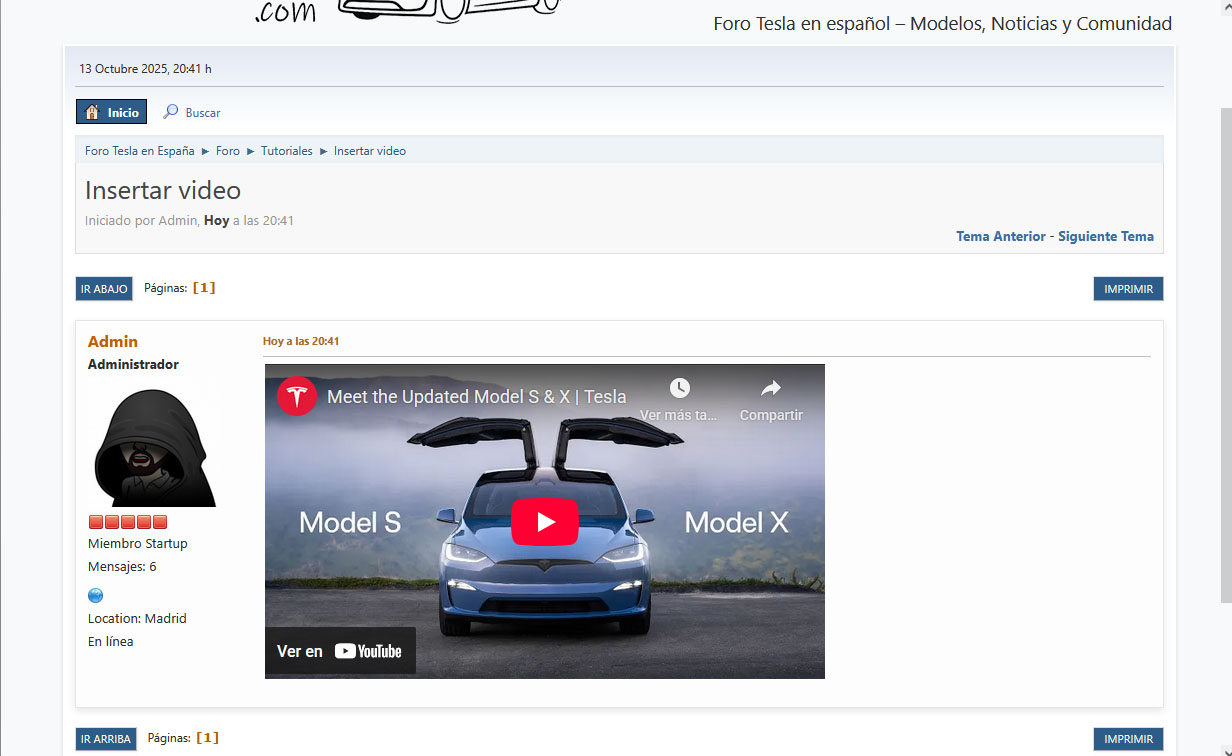This screenshot has width=1232, height=756.
Task: Click the hooded Admin avatar image
Action: [x=154, y=447]
